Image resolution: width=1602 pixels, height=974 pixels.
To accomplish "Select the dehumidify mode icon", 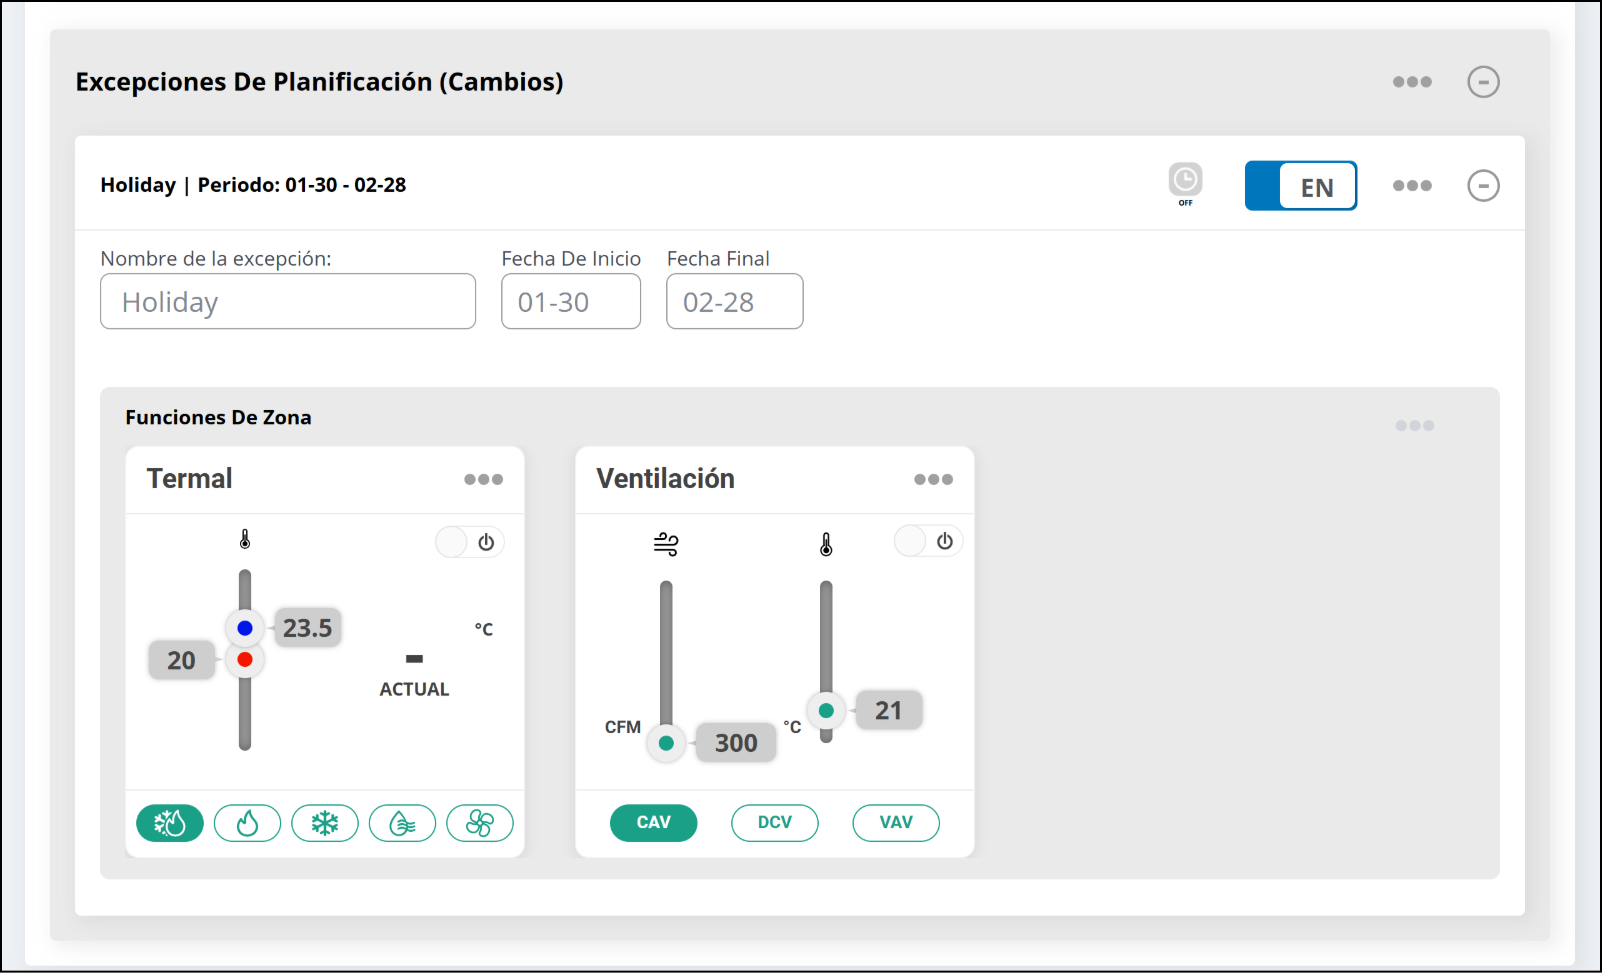I will pyautogui.click(x=402, y=823).
